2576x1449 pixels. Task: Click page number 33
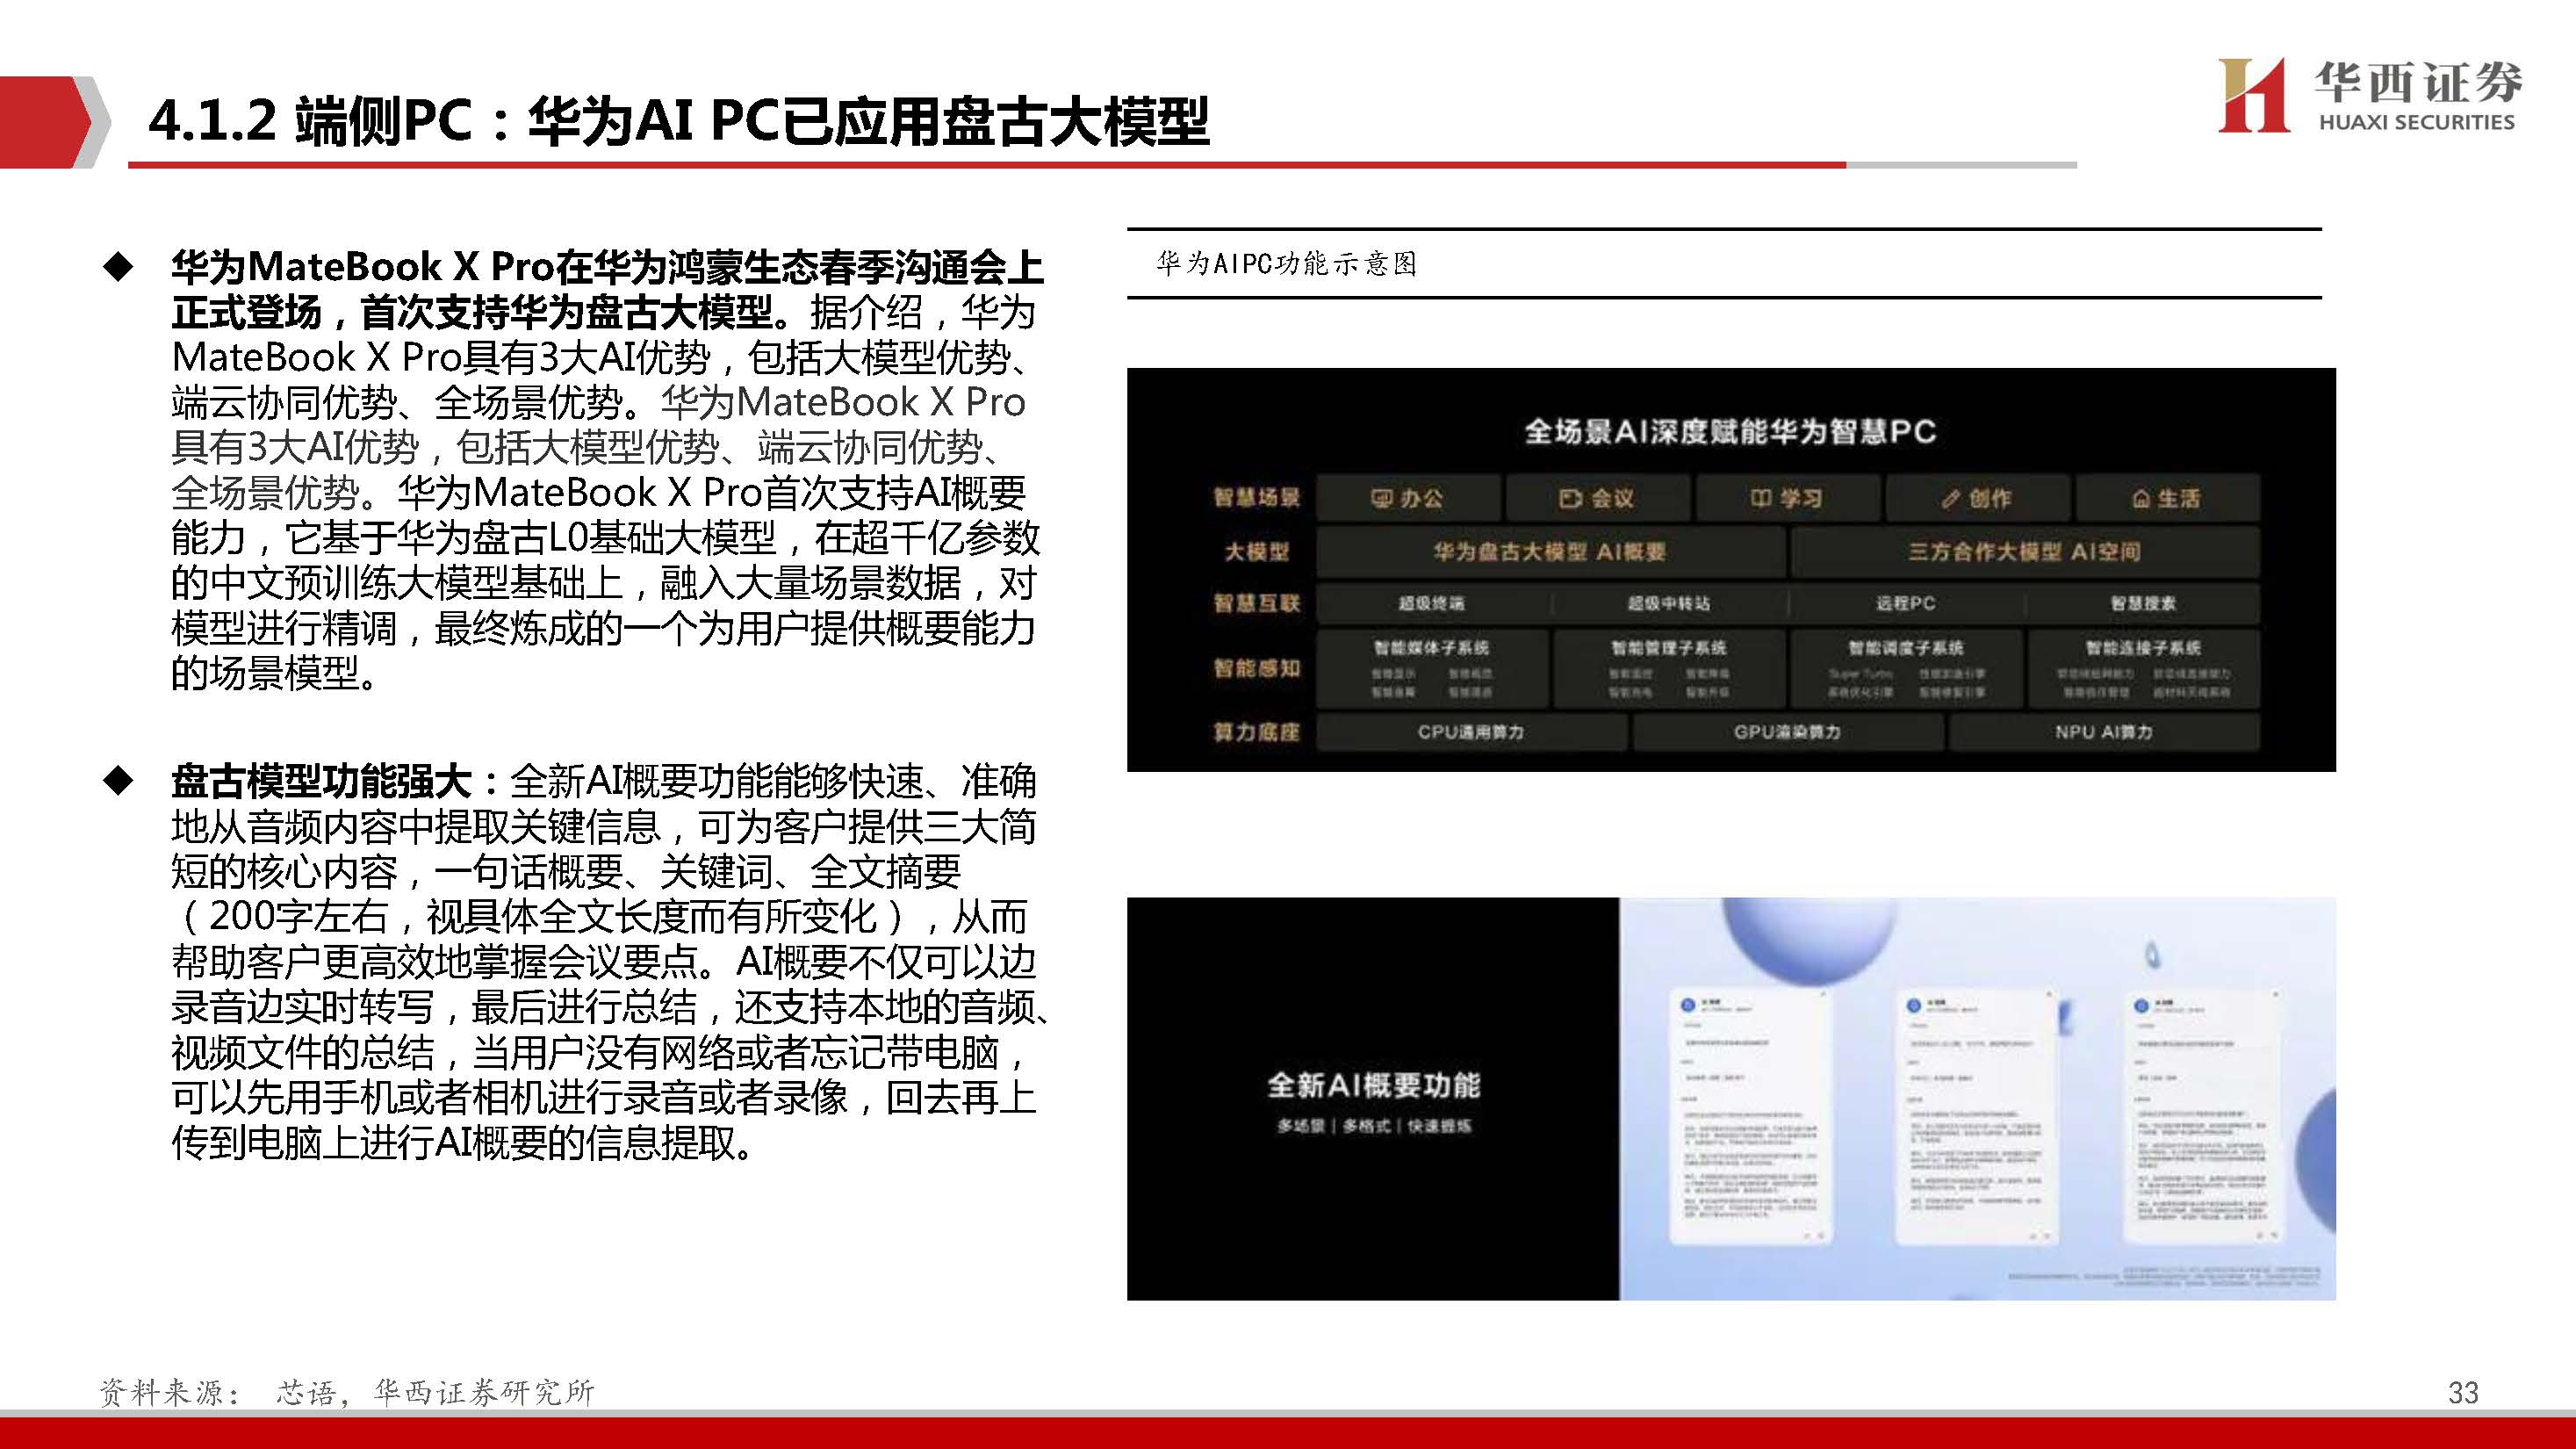[x=2462, y=1392]
